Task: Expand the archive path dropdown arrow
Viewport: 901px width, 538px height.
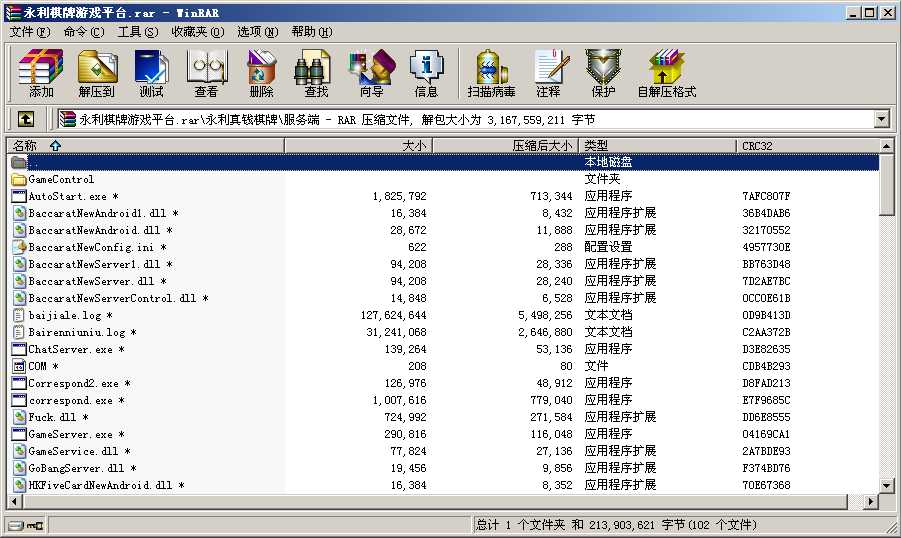Action: (x=882, y=119)
